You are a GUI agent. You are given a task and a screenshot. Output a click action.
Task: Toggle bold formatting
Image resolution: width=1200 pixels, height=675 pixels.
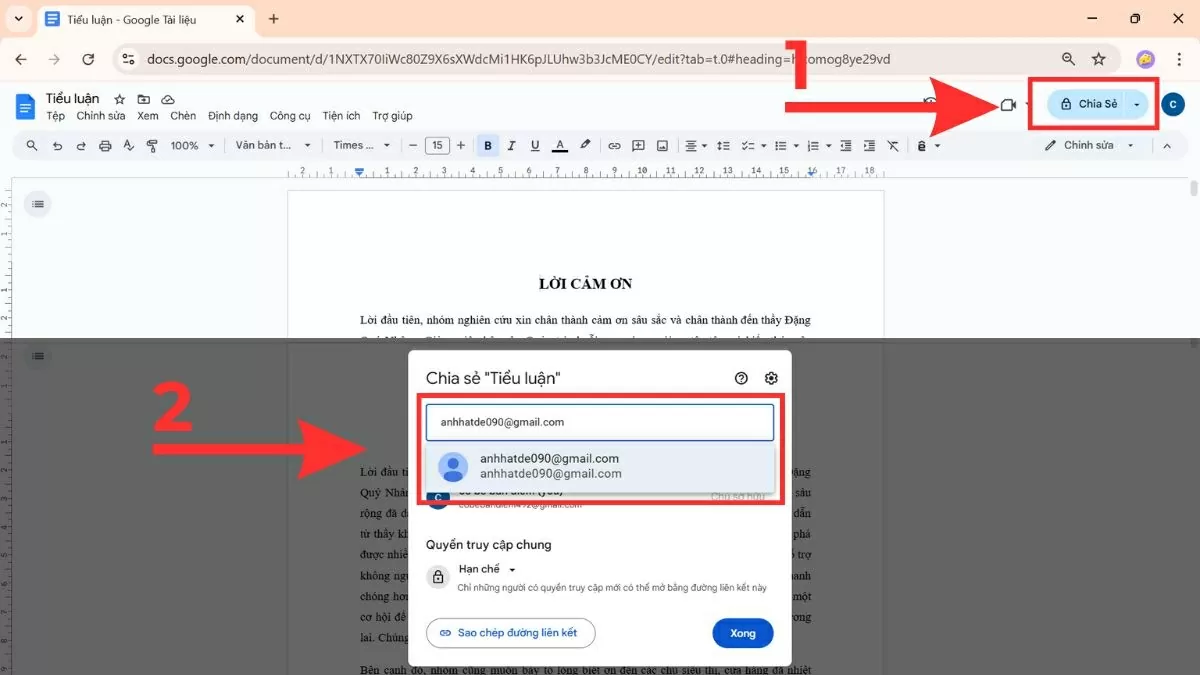pyautogui.click(x=488, y=146)
